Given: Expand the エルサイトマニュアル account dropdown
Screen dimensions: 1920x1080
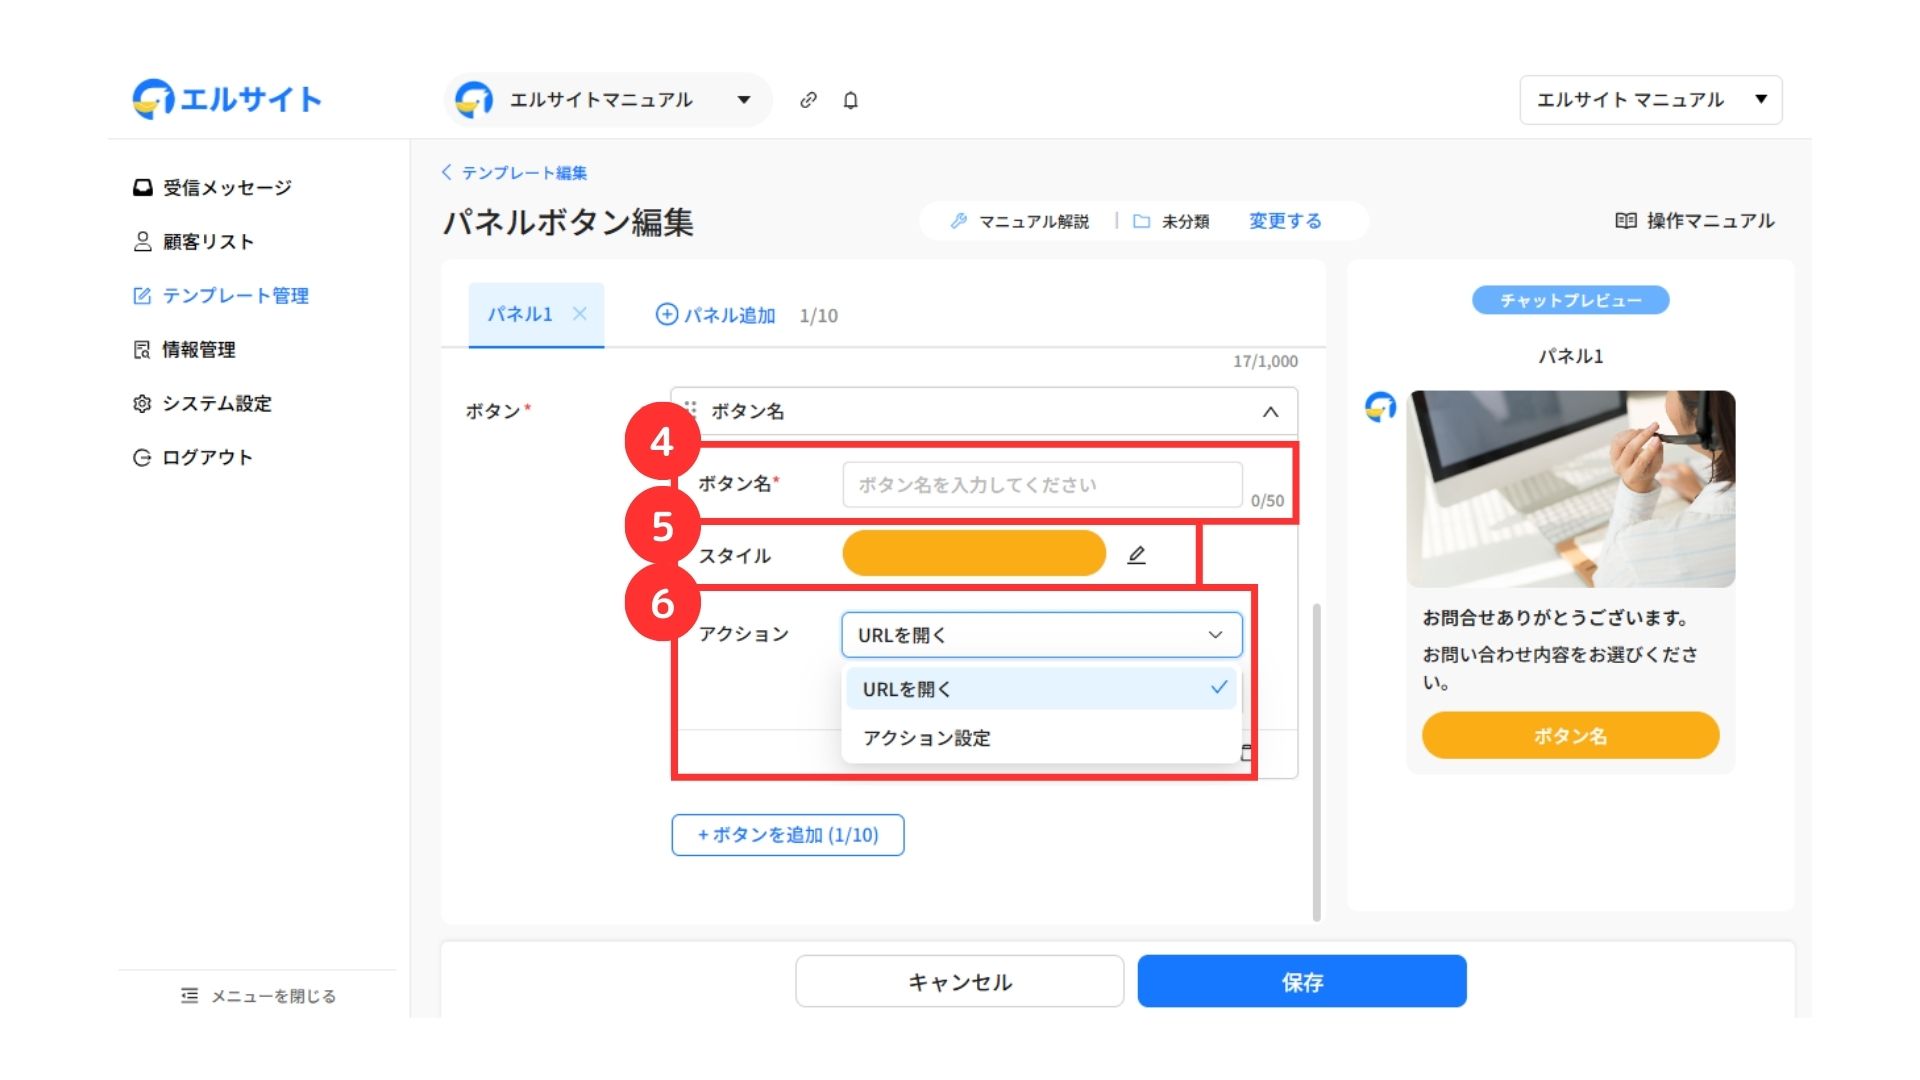Looking at the screenshot, I should coord(743,100).
